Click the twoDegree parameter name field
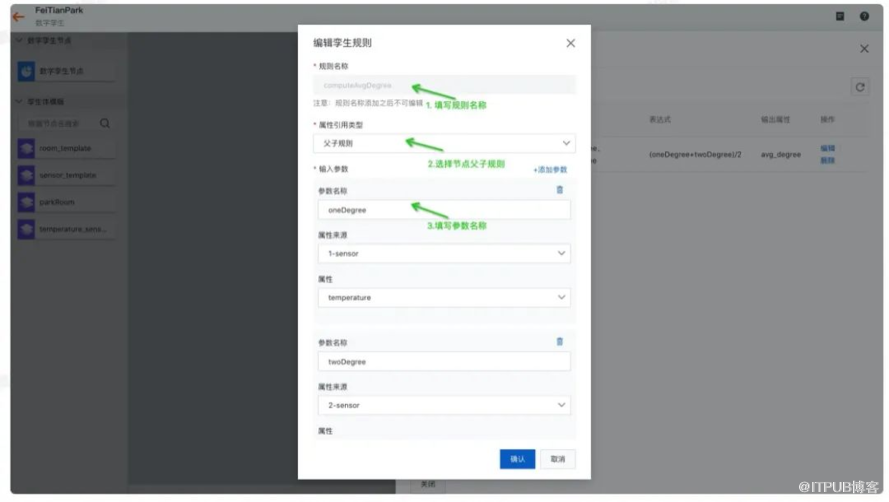The width and height of the screenshot is (889, 502). 444,361
